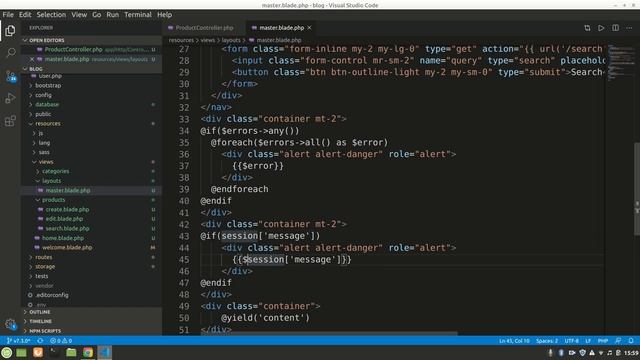Click the UTF-8 encoding in the status bar

[x=571, y=340]
